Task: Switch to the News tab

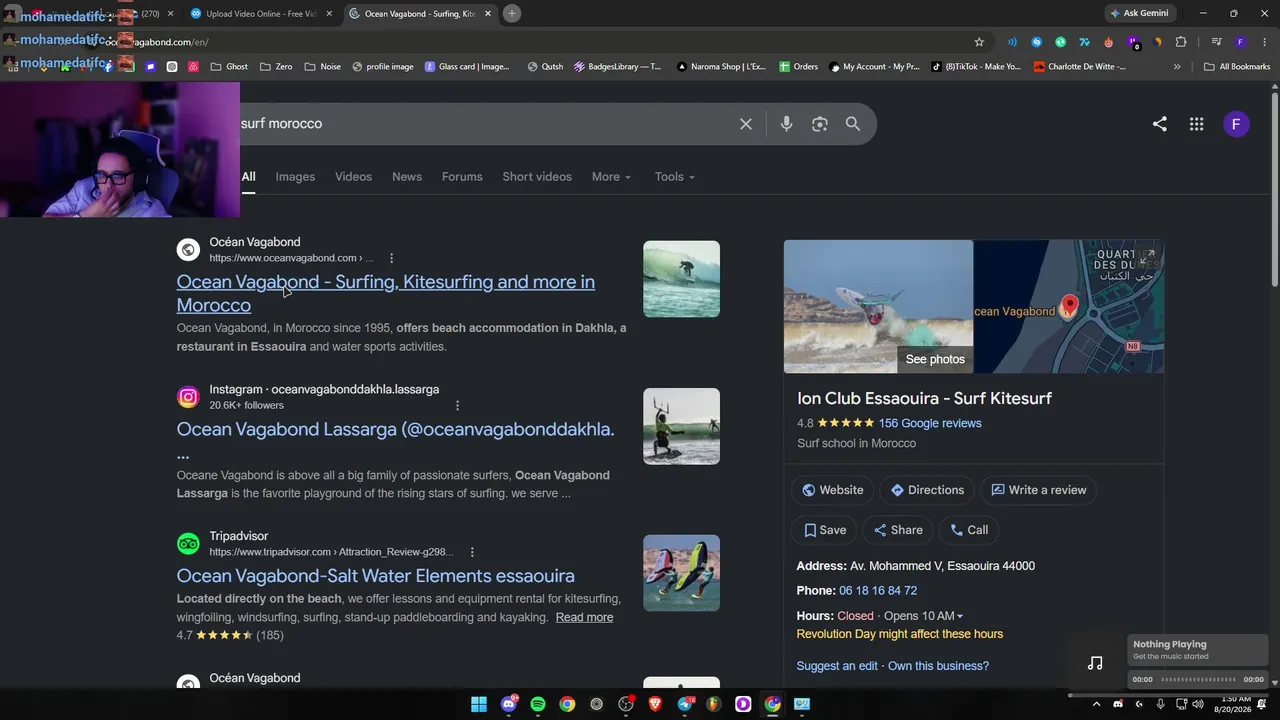Action: (407, 177)
